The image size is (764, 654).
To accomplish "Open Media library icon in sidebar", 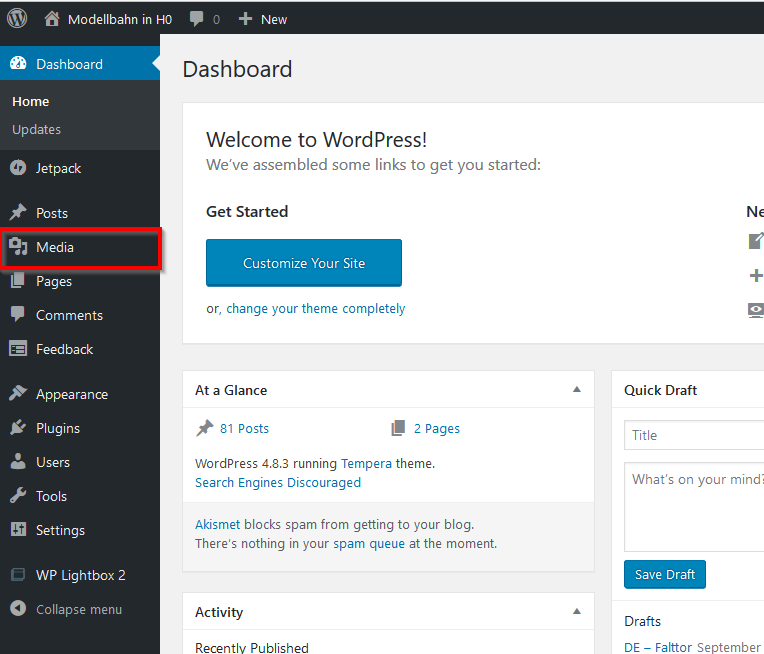I will (18, 247).
